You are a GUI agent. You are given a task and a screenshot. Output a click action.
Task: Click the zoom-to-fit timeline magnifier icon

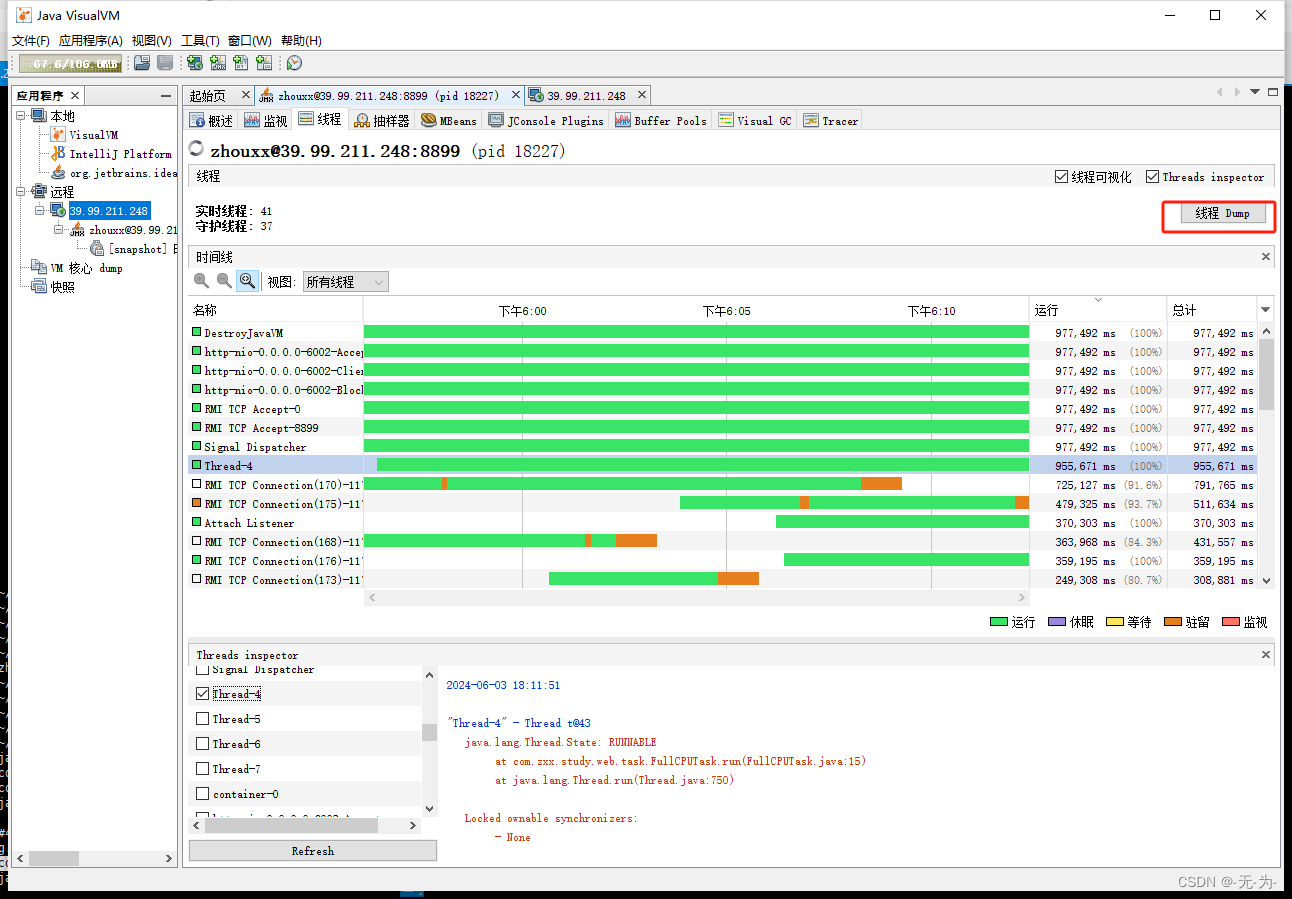click(x=247, y=281)
